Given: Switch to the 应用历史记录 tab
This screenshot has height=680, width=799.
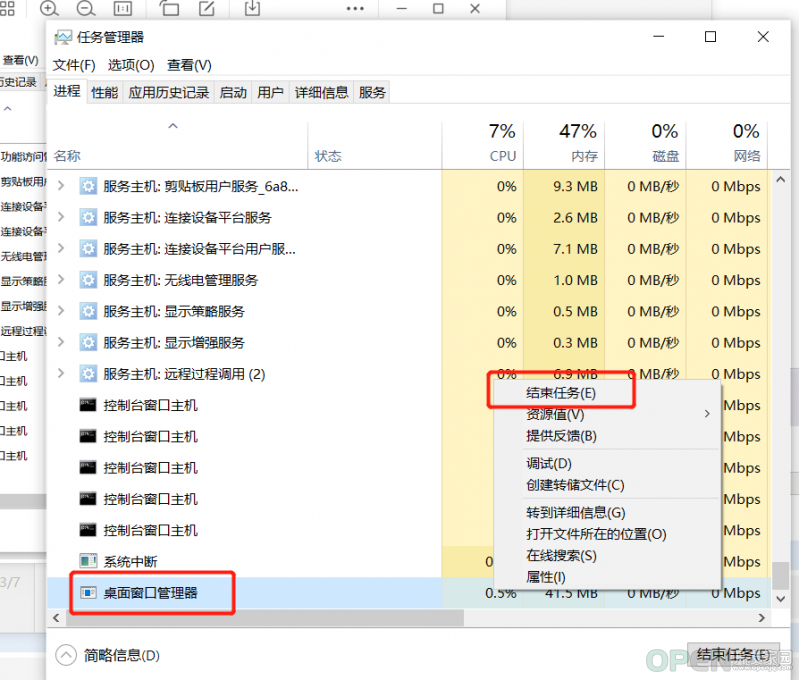Looking at the screenshot, I should 169,92.
